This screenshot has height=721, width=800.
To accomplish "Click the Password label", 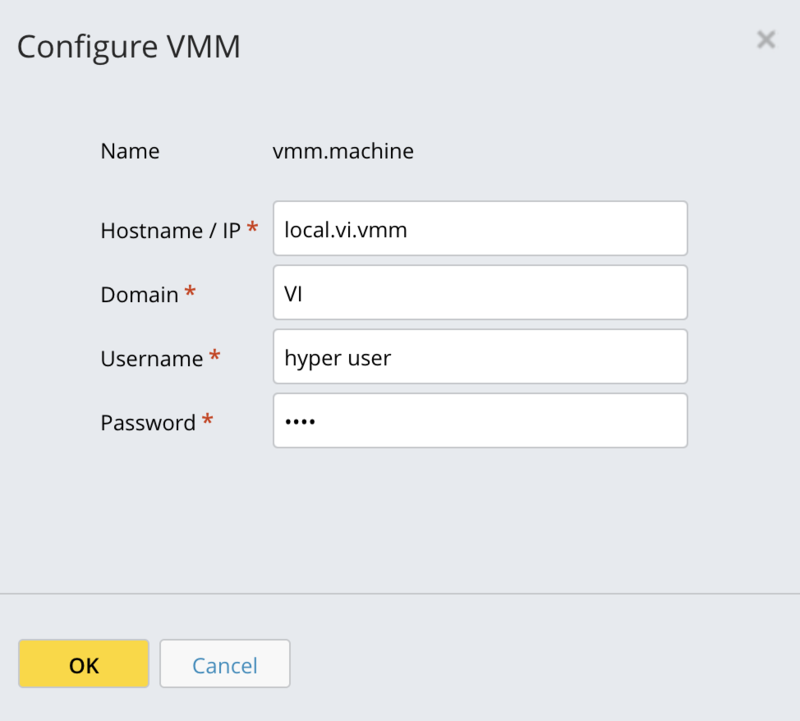I will click(148, 422).
